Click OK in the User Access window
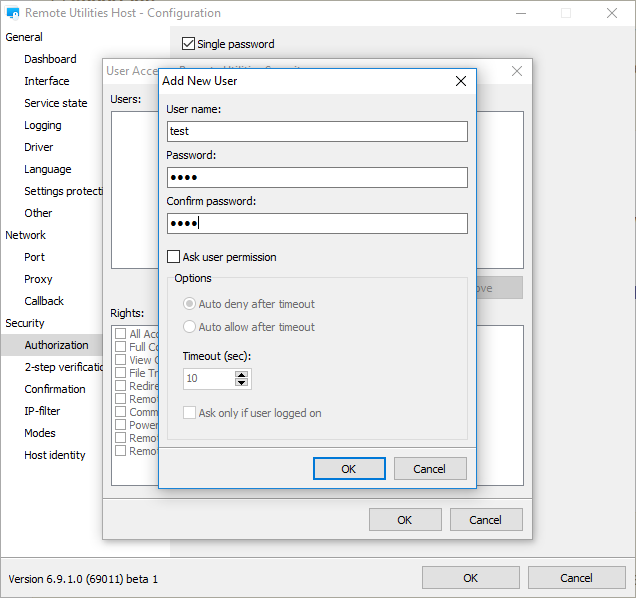 tap(405, 520)
